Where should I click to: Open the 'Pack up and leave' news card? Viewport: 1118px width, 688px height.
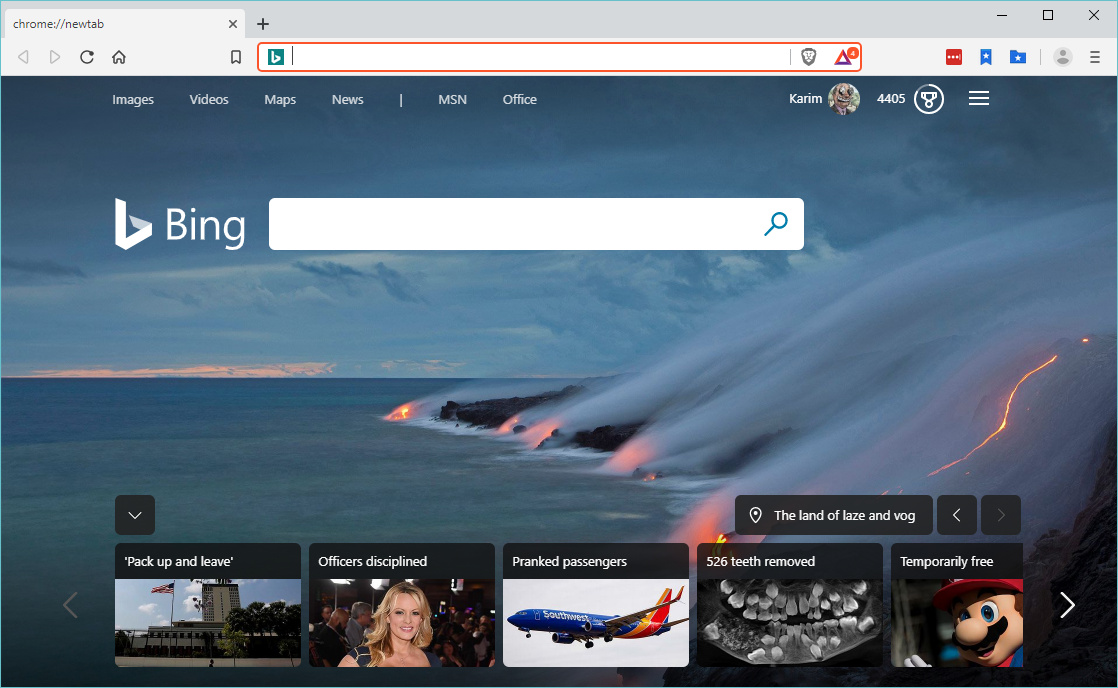(x=207, y=605)
